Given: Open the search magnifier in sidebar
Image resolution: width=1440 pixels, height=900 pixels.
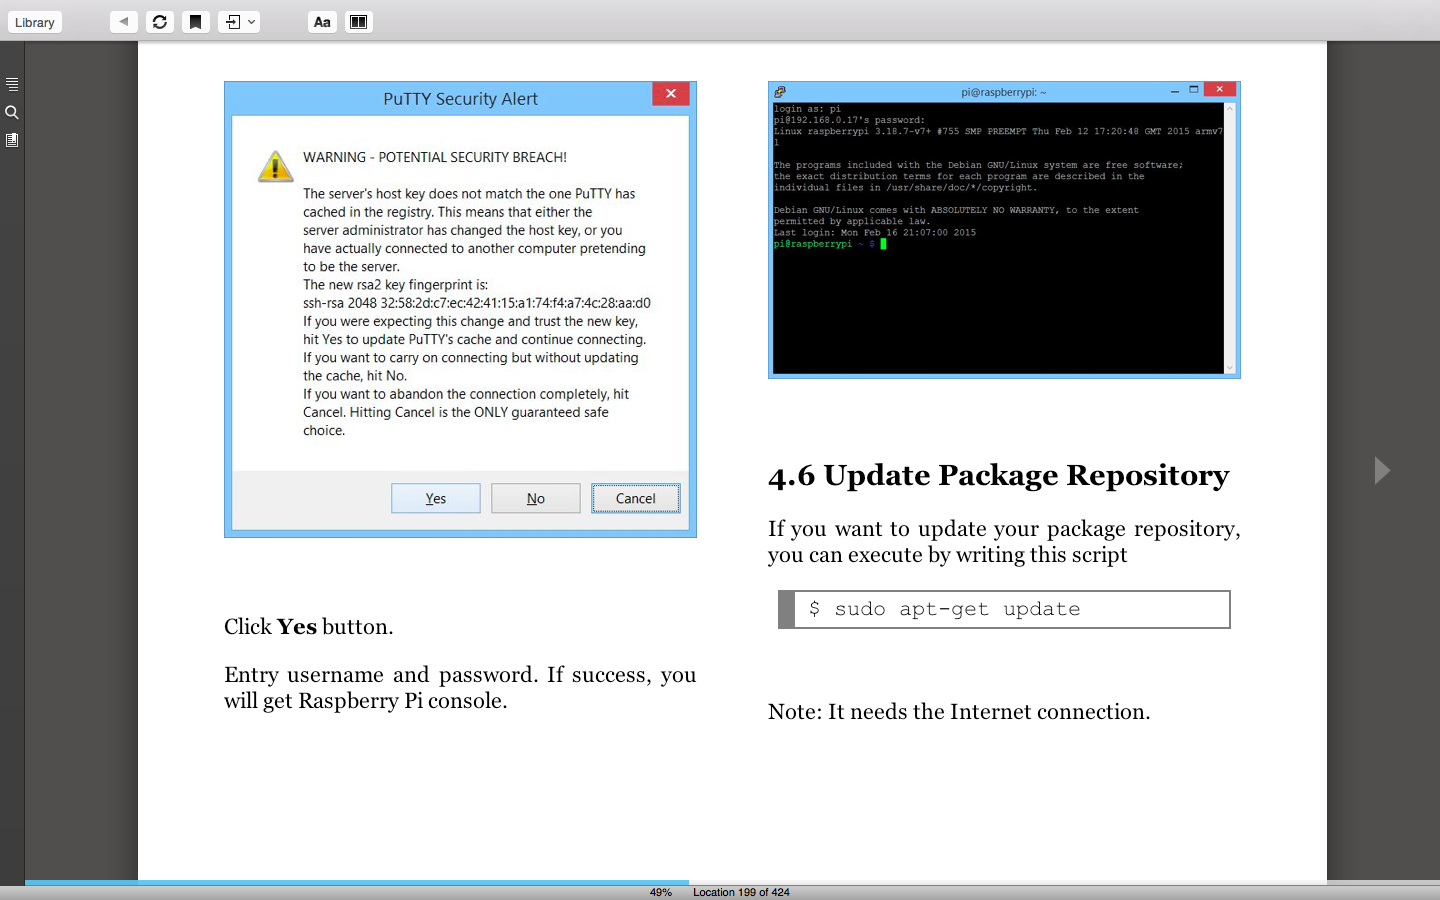Looking at the screenshot, I should click(12, 112).
